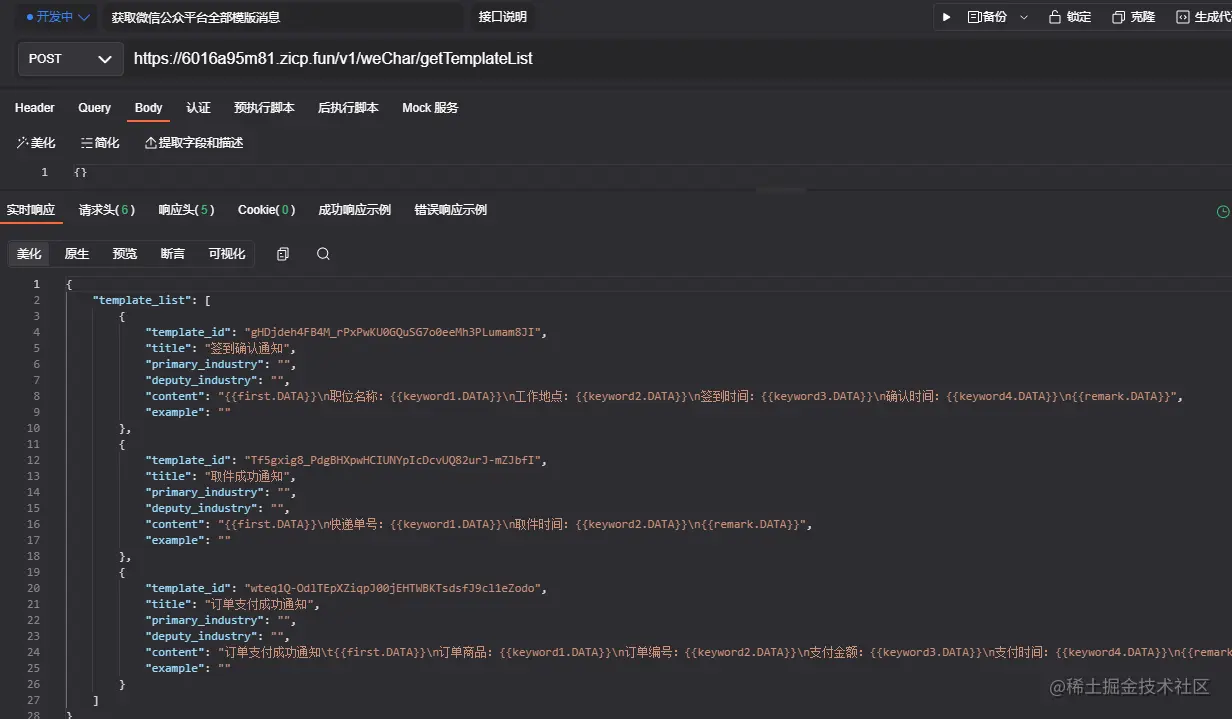Click the content value on response line 16

pos(513,524)
